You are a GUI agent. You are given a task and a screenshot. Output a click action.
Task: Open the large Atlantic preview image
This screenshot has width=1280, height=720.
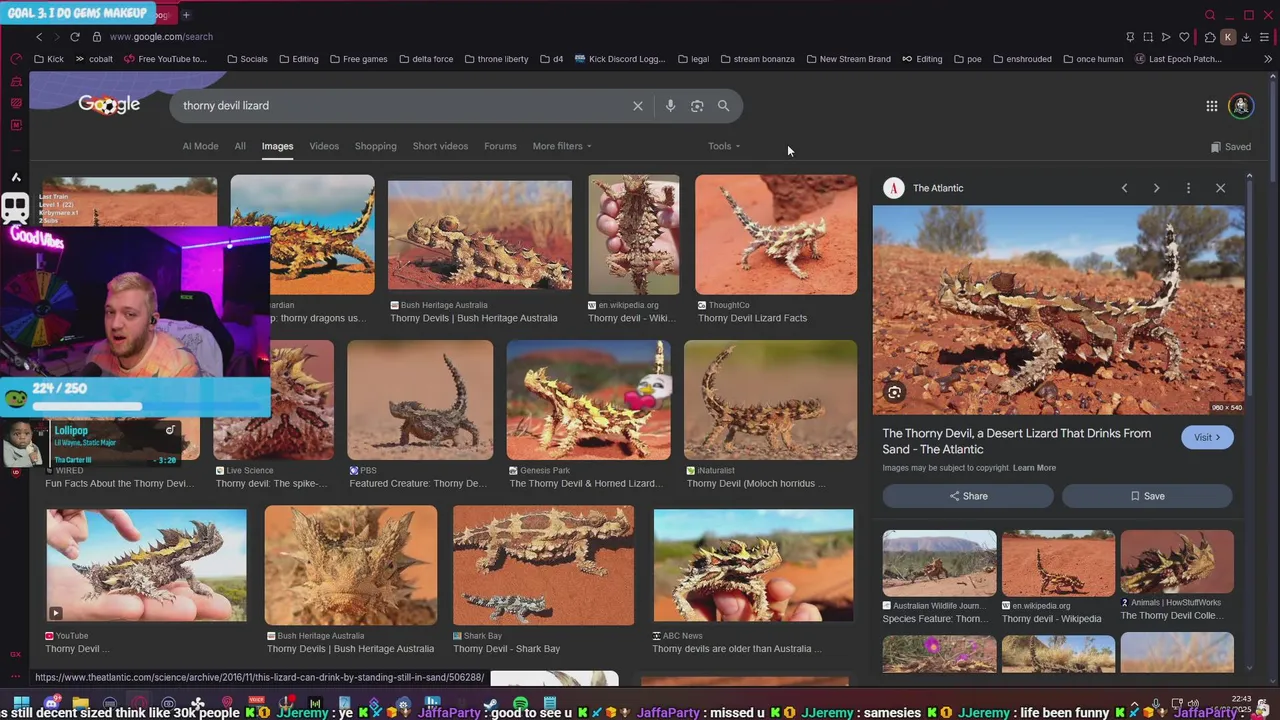[1058, 310]
